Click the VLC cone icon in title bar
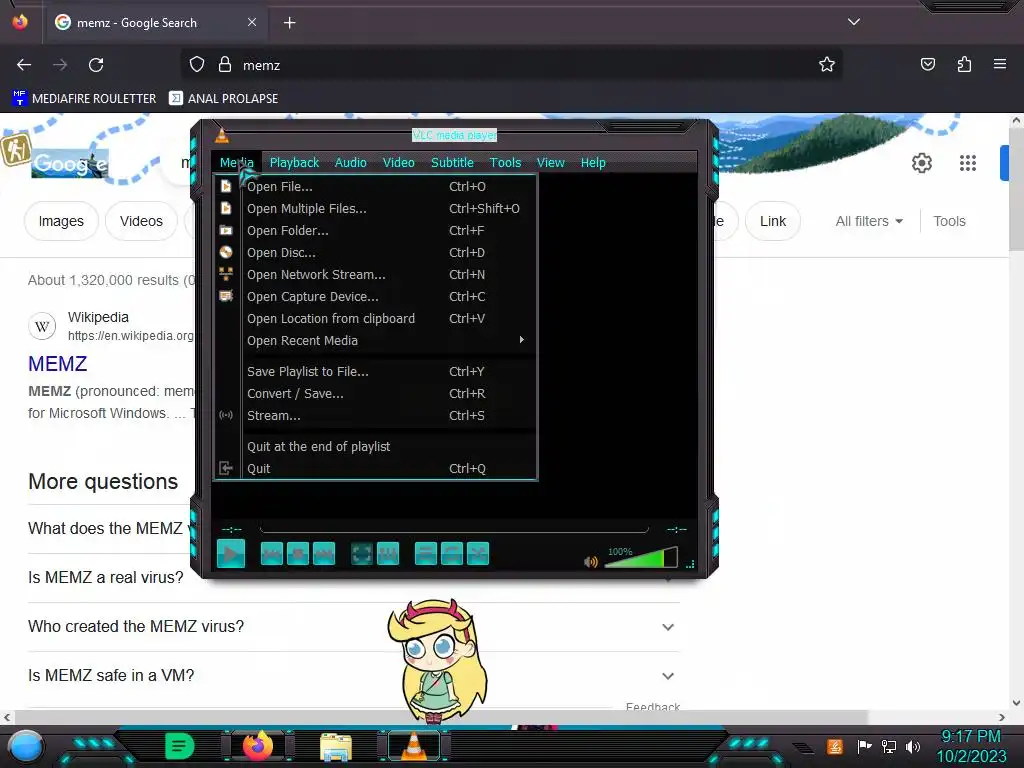 [222, 135]
